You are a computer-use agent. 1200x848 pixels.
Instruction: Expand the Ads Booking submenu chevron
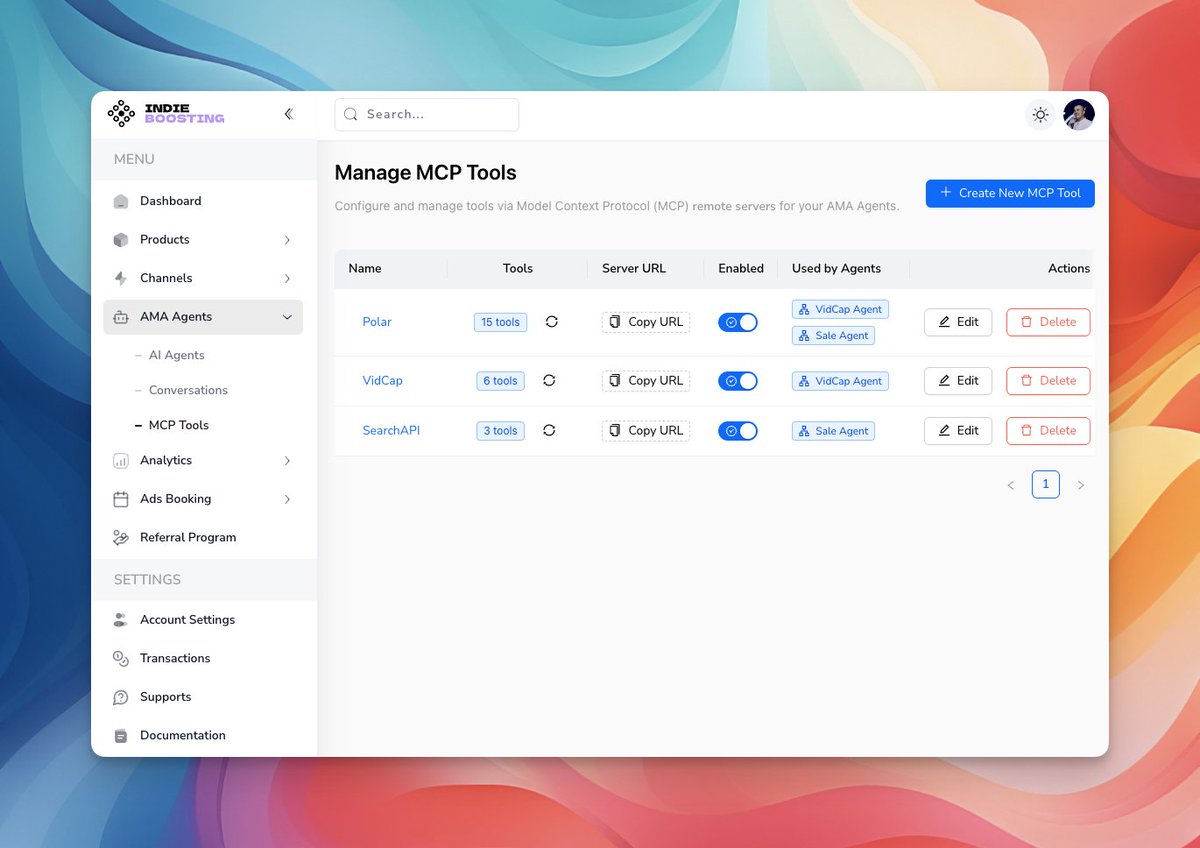[287, 499]
